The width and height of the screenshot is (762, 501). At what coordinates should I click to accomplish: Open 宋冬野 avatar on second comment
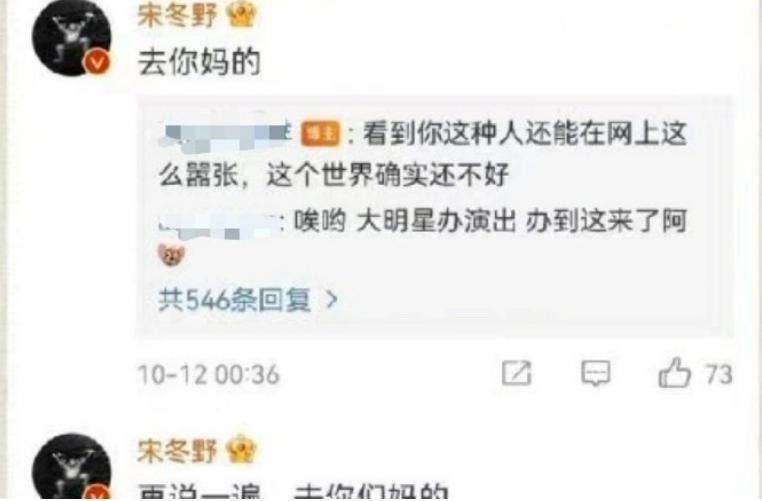72,467
